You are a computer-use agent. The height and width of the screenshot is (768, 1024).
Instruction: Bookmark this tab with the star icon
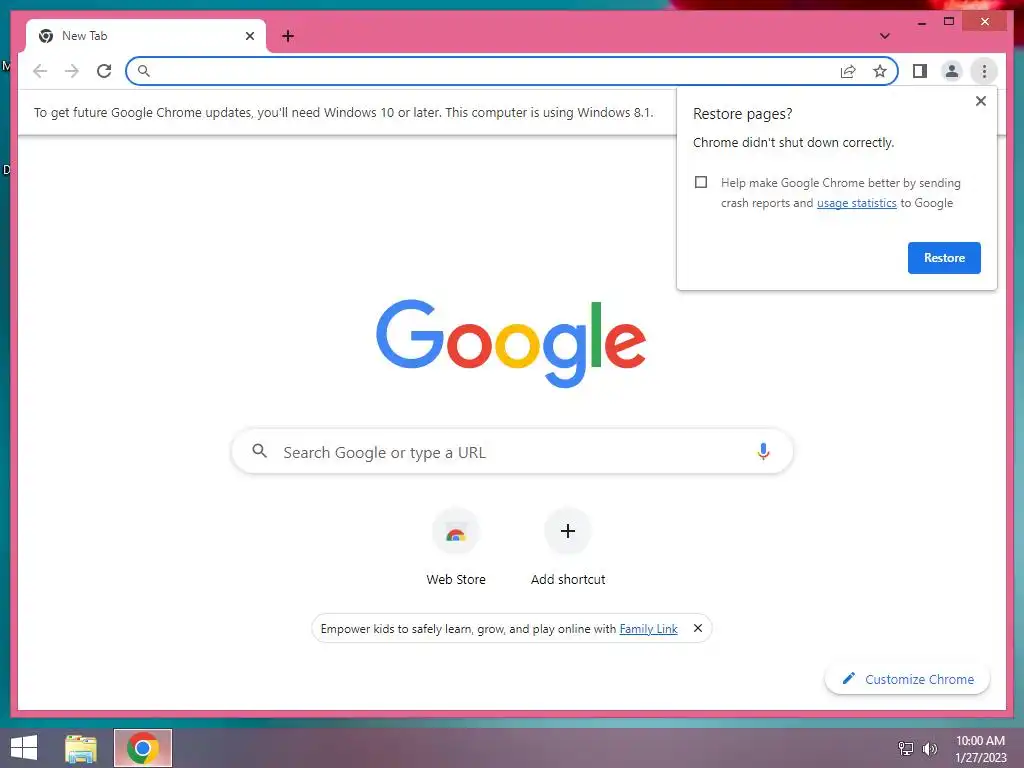click(880, 71)
